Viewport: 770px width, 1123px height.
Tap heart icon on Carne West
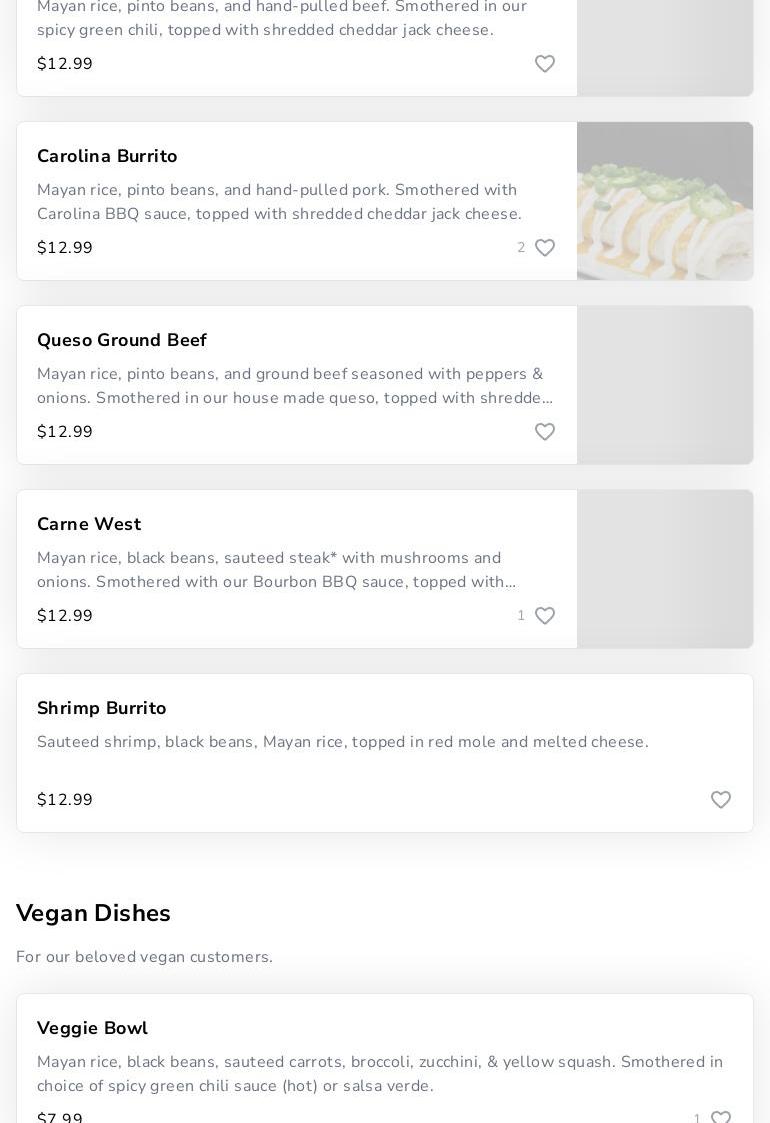click(544, 616)
